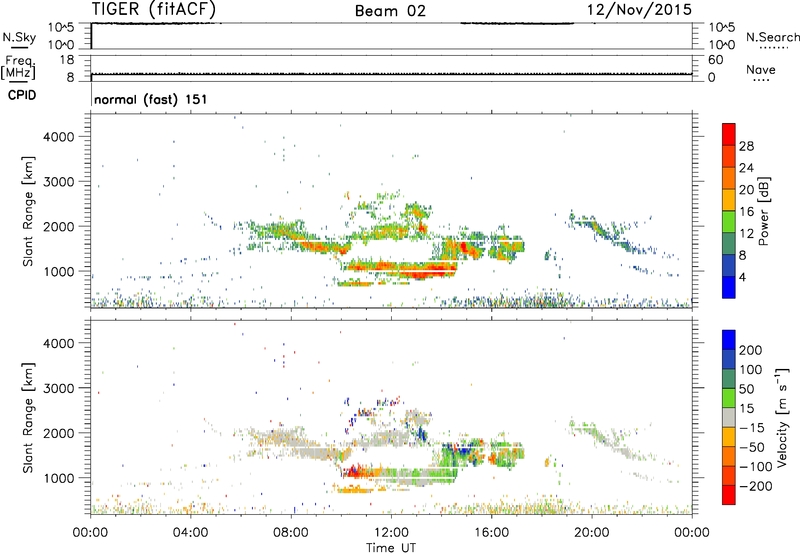Click the '20:00' time tick label

(592, 533)
